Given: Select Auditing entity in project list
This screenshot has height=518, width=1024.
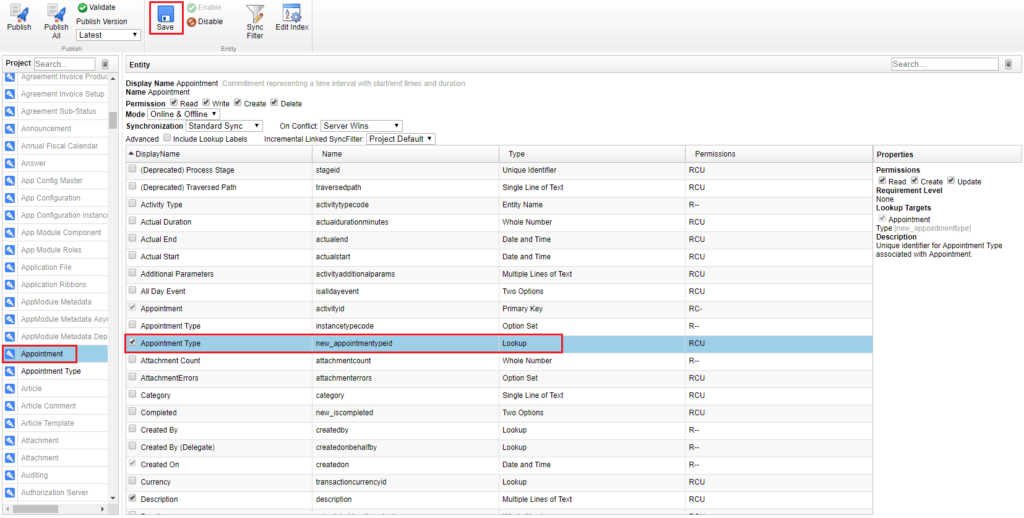Looking at the screenshot, I should [35, 475].
